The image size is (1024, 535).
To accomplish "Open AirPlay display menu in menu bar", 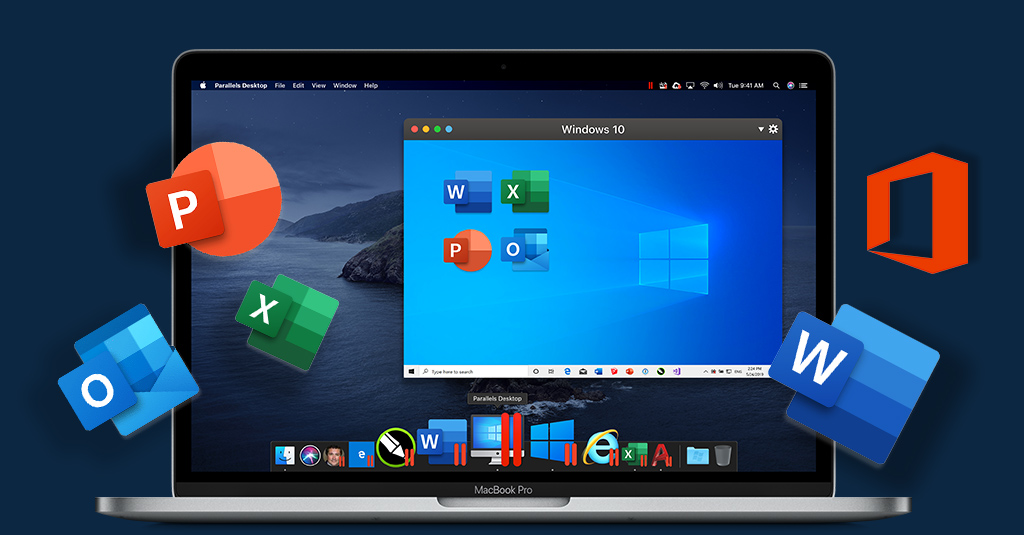I will [x=690, y=86].
